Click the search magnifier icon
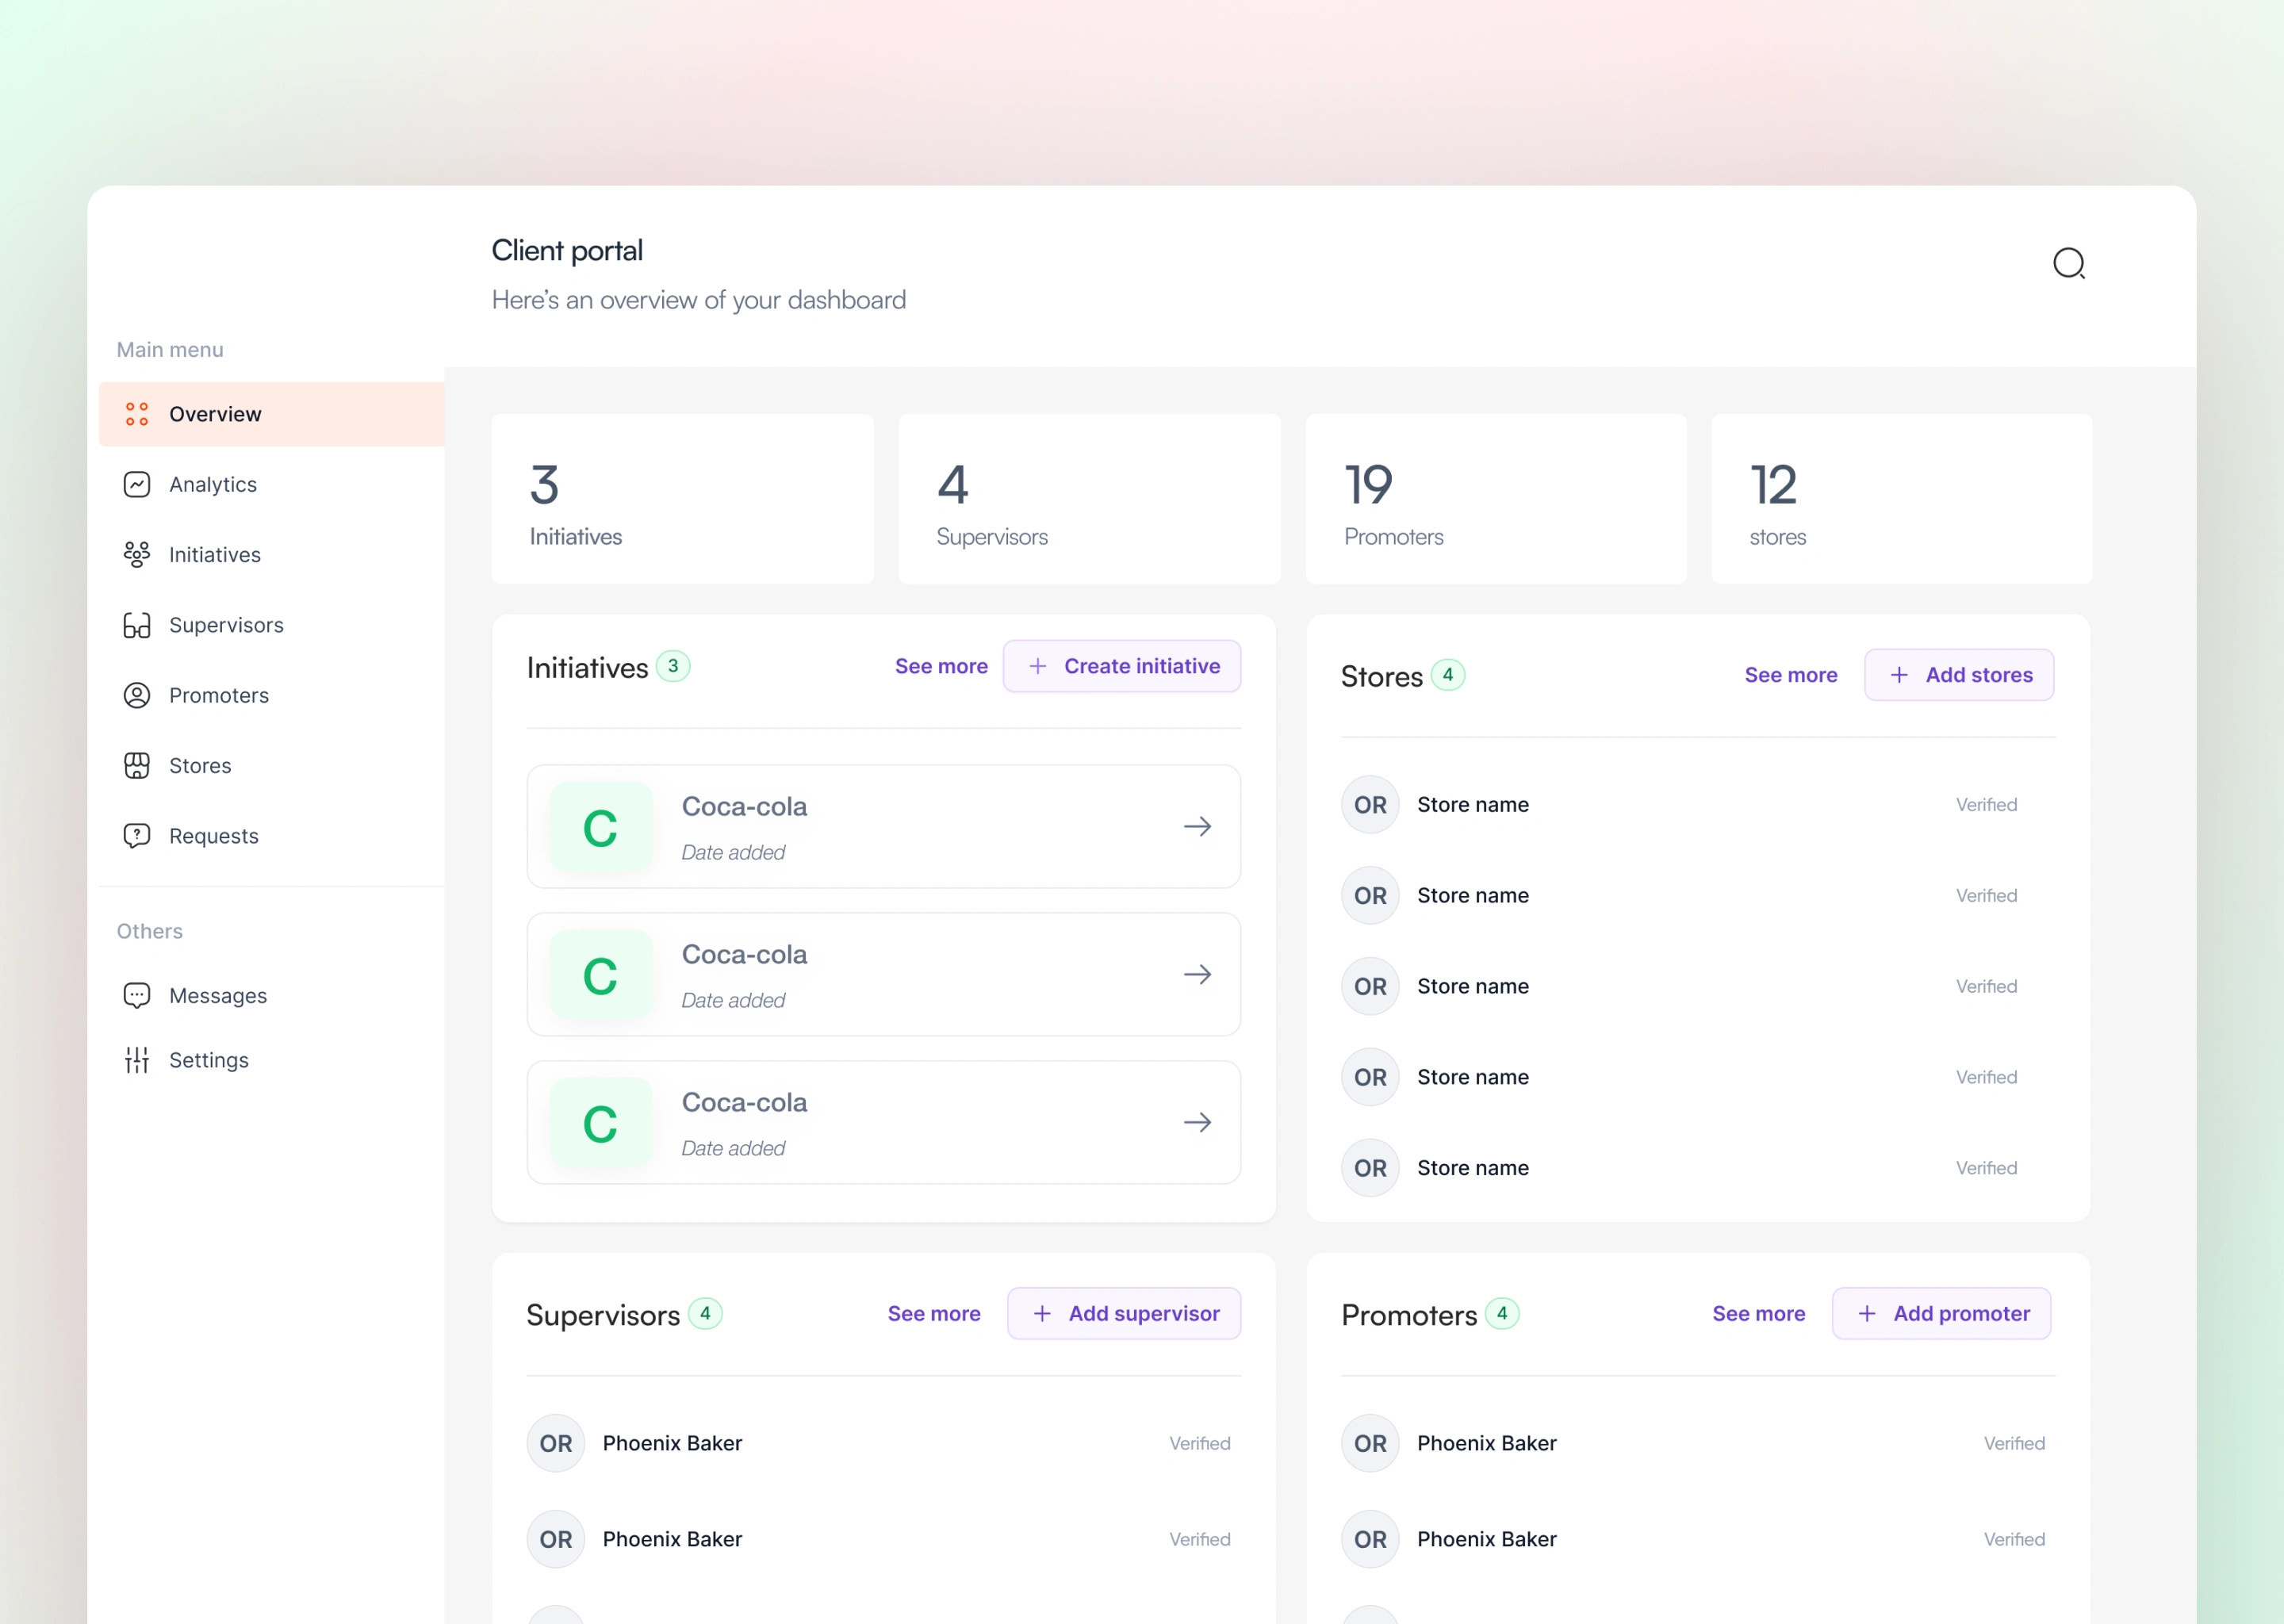This screenshot has width=2284, height=1624. [2068, 263]
